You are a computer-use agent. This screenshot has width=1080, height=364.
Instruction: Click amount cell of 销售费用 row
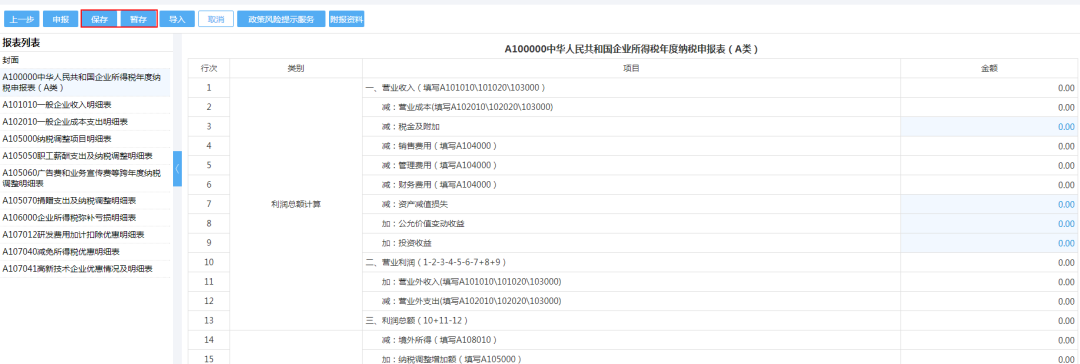coord(990,146)
